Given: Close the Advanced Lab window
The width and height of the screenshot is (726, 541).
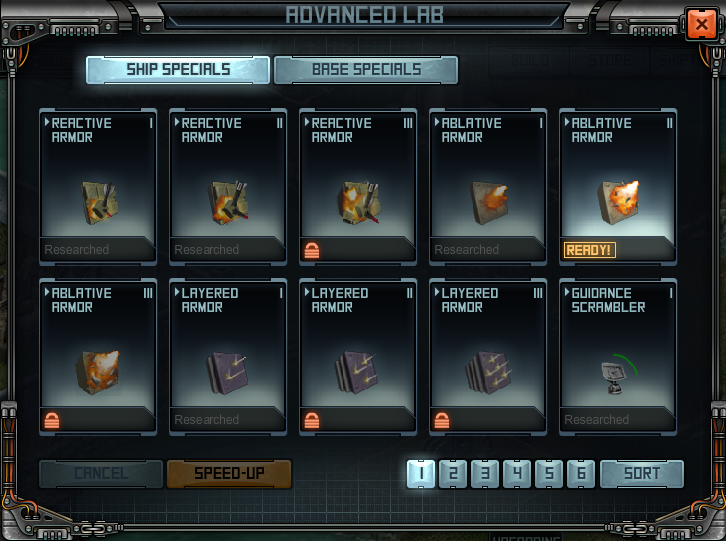Looking at the screenshot, I should coord(701,24).
